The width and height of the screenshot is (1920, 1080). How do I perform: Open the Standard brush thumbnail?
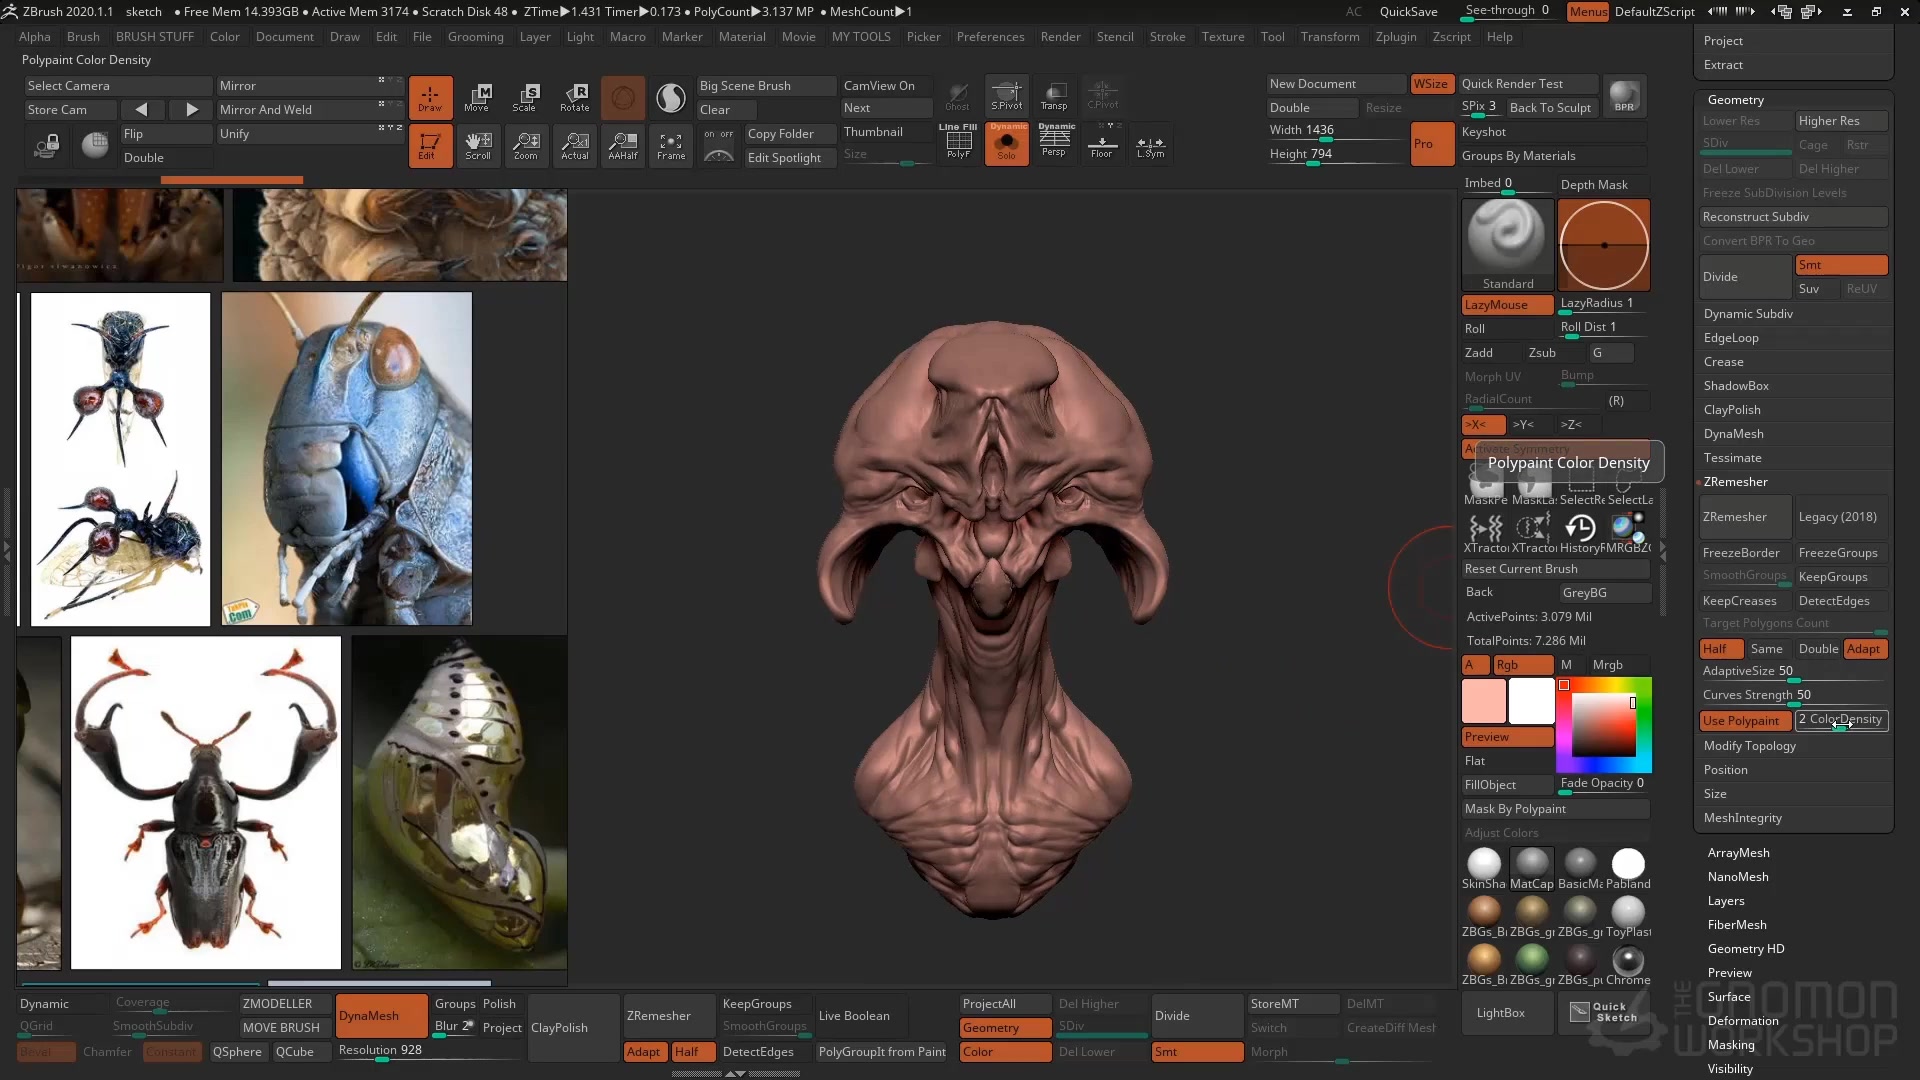pos(1508,245)
